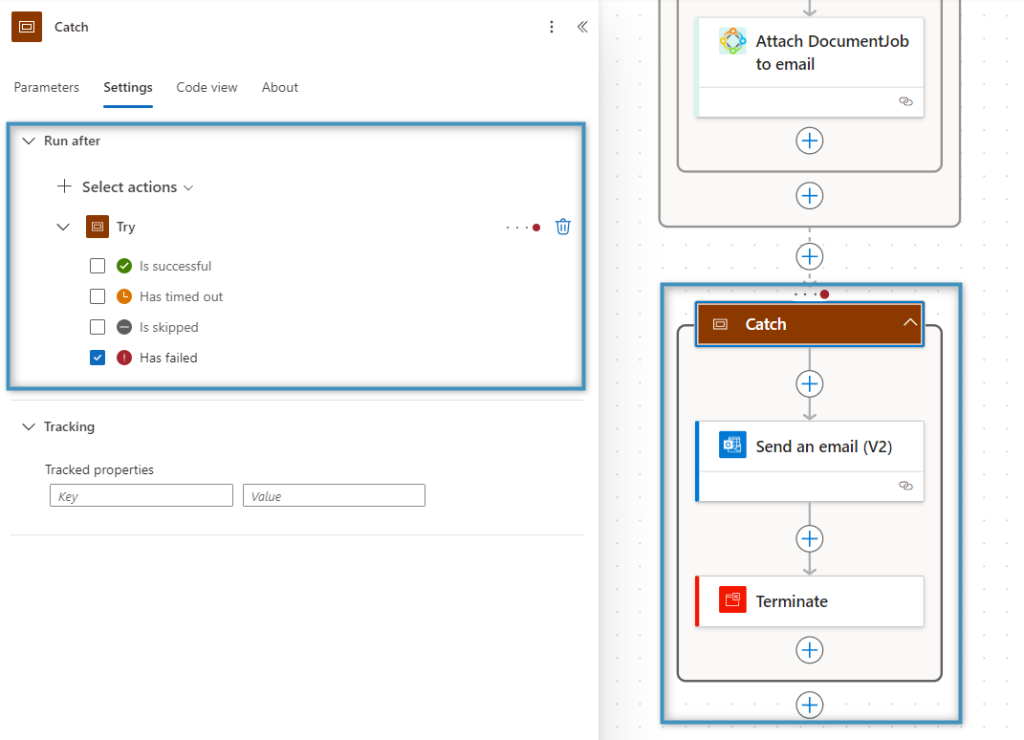Add action between Send an email and Terminate
The image size is (1024, 740).
click(809, 539)
